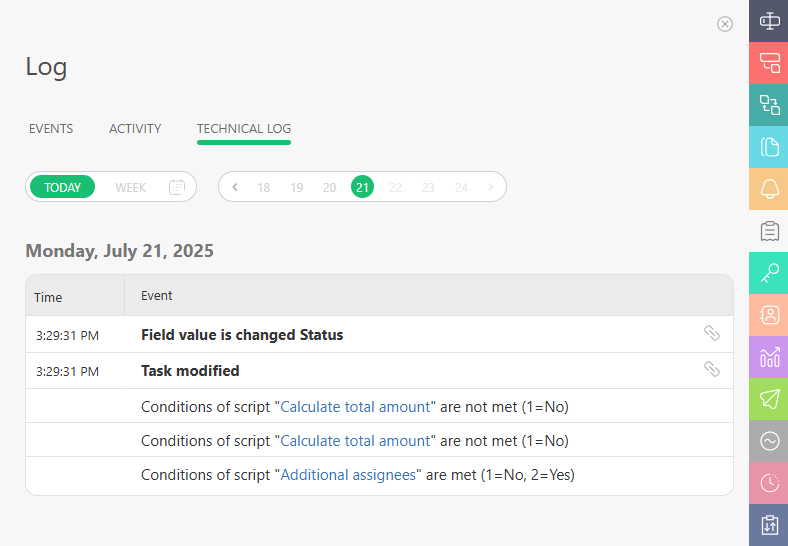The width and height of the screenshot is (788, 546).
Task: Open the signpost icon in sidebar
Action: (769, 21)
